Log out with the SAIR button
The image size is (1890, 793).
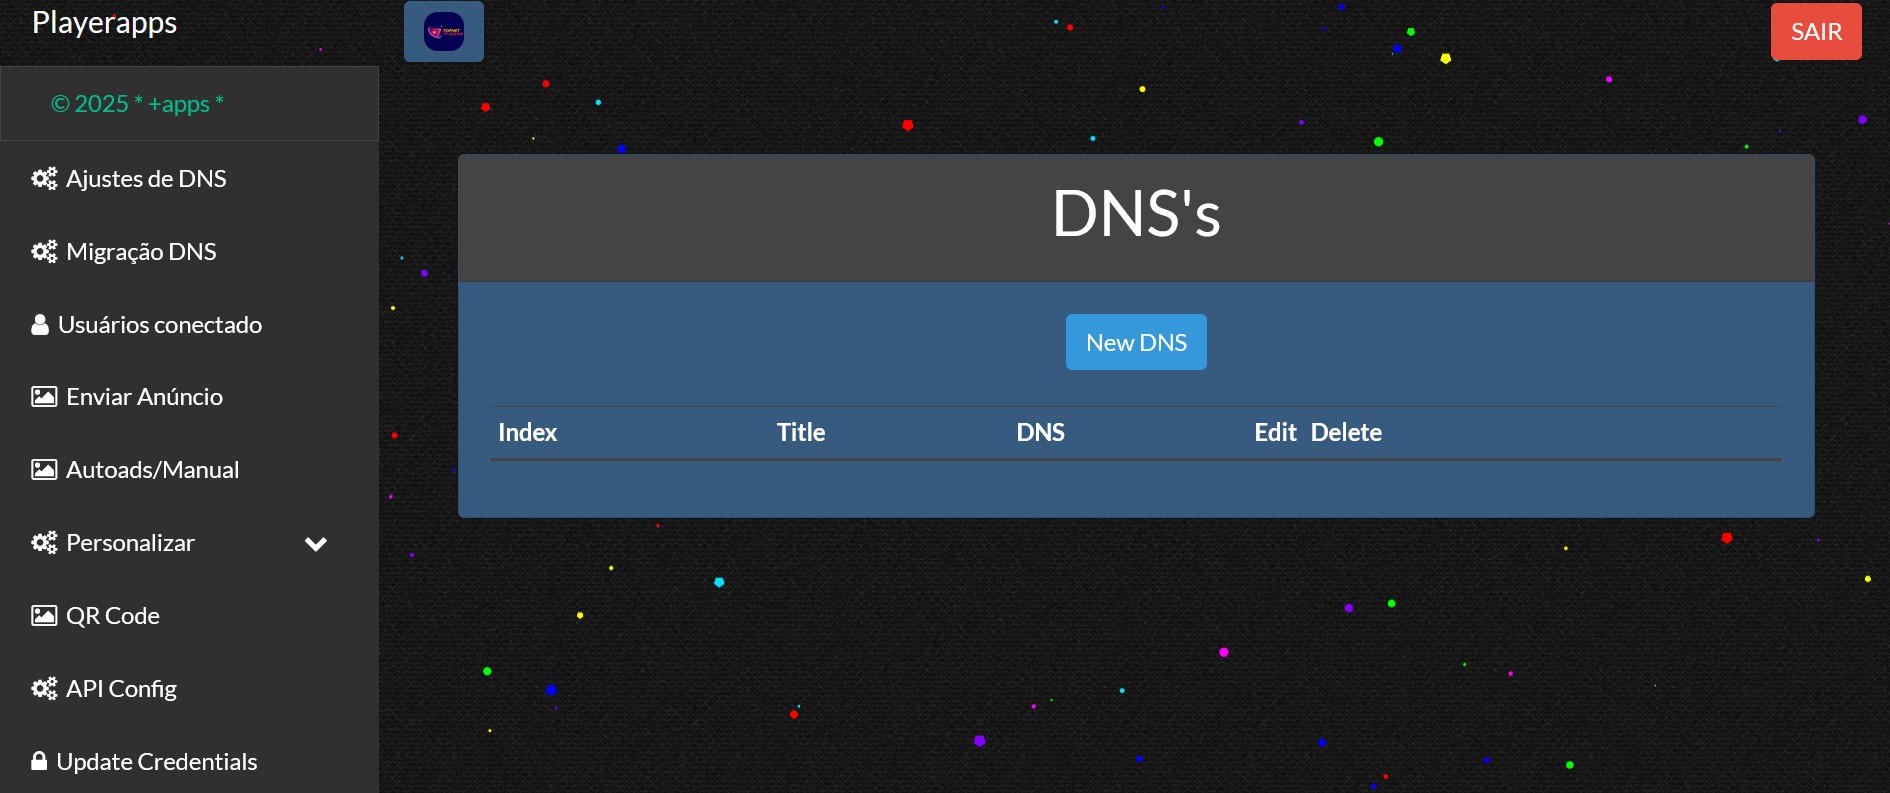[1815, 32]
